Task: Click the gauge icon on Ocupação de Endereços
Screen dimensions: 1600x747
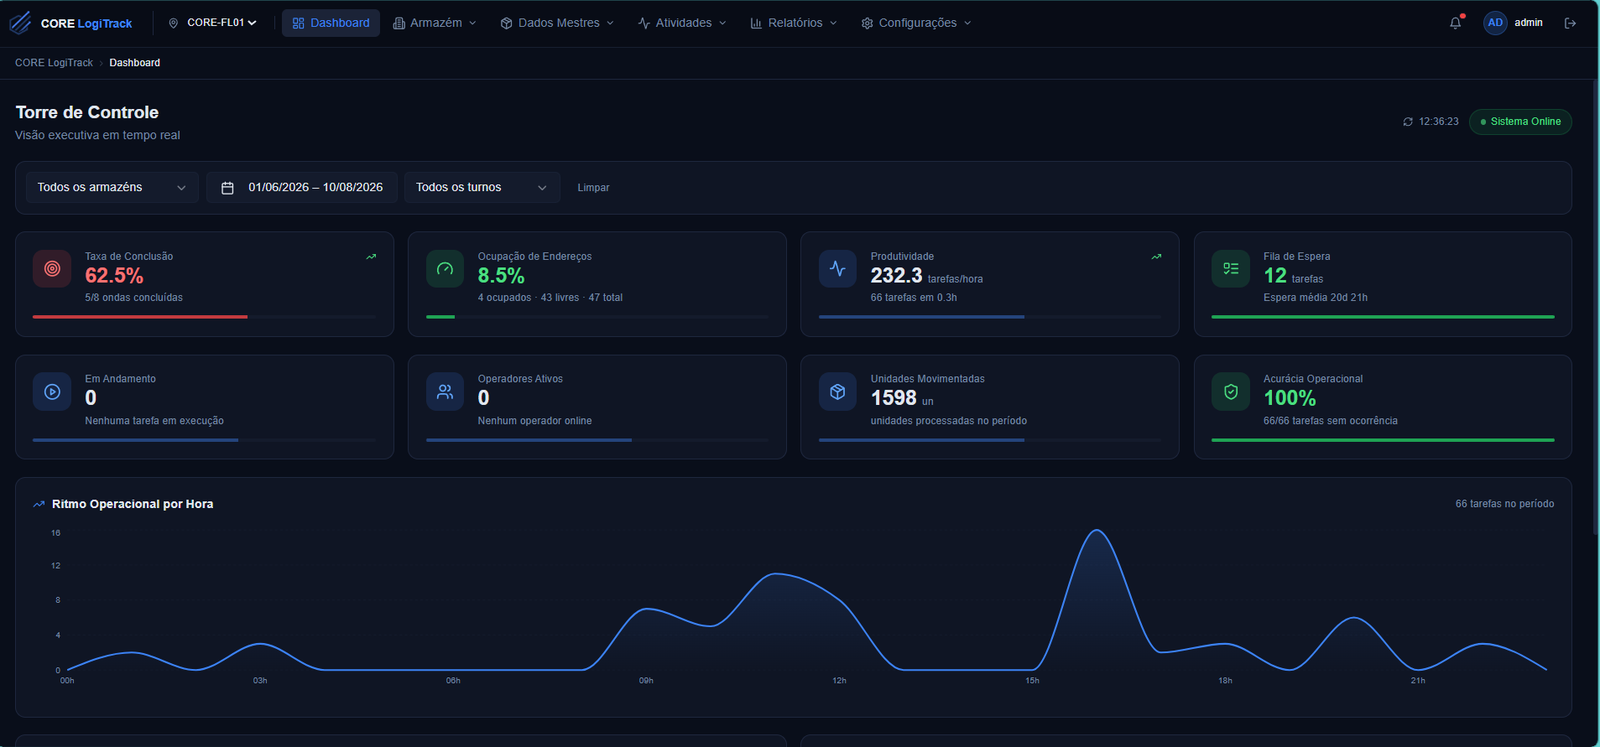Action: (445, 269)
